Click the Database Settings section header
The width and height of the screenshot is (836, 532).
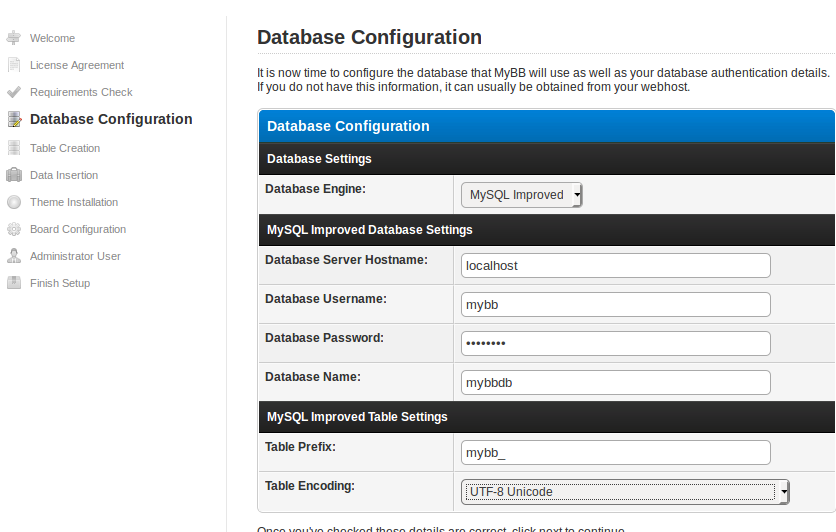(547, 159)
